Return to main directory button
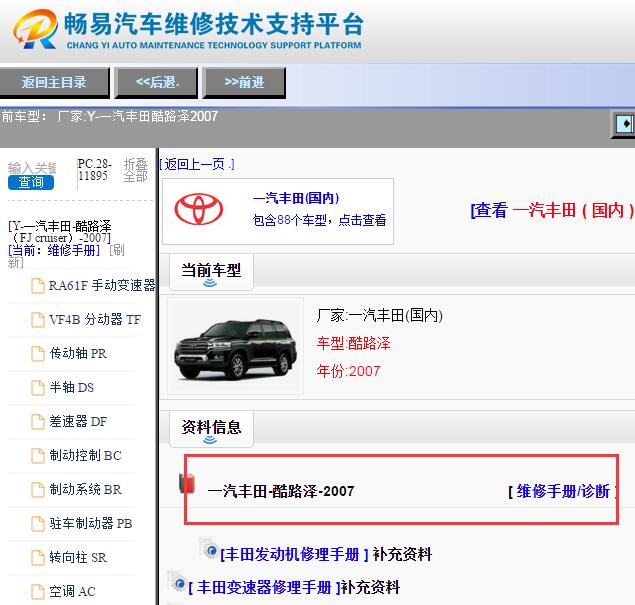This screenshot has width=635, height=605. pyautogui.click(x=54, y=83)
